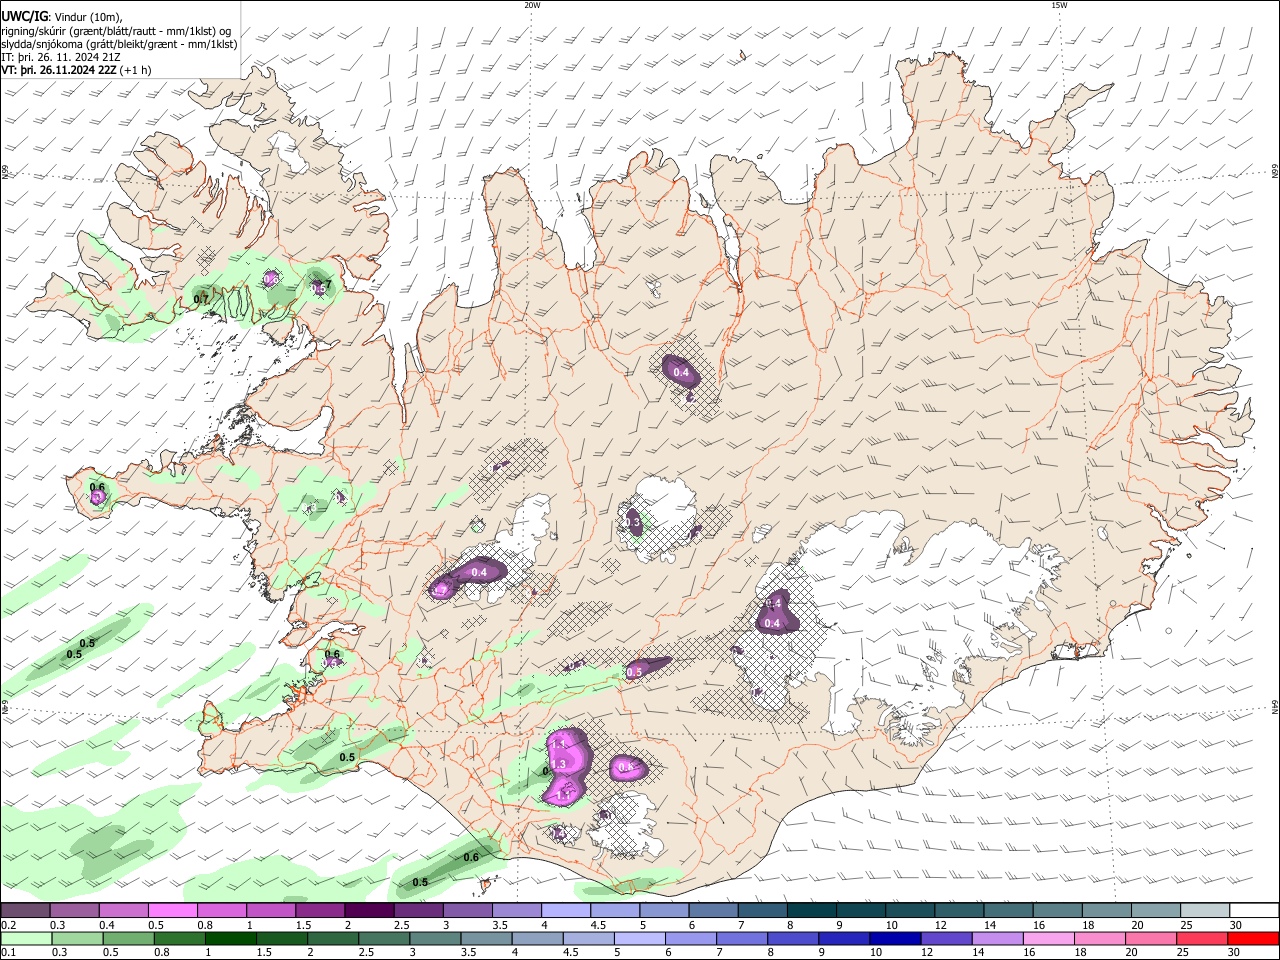Click the black 0.7 rain label in the Westfjords
The width and height of the screenshot is (1280, 960).
pyautogui.click(x=201, y=299)
